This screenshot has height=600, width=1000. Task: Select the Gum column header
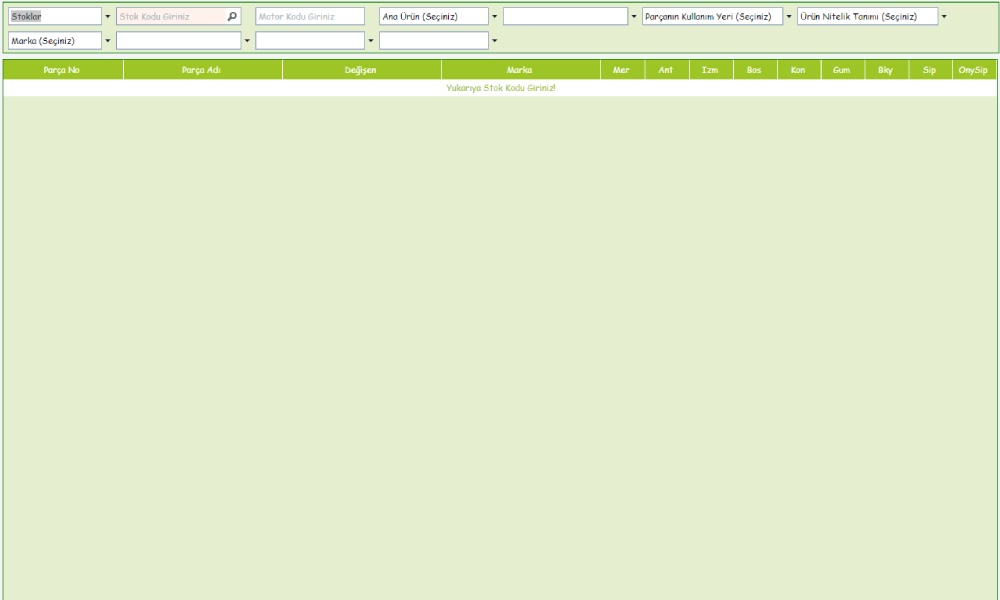point(842,70)
